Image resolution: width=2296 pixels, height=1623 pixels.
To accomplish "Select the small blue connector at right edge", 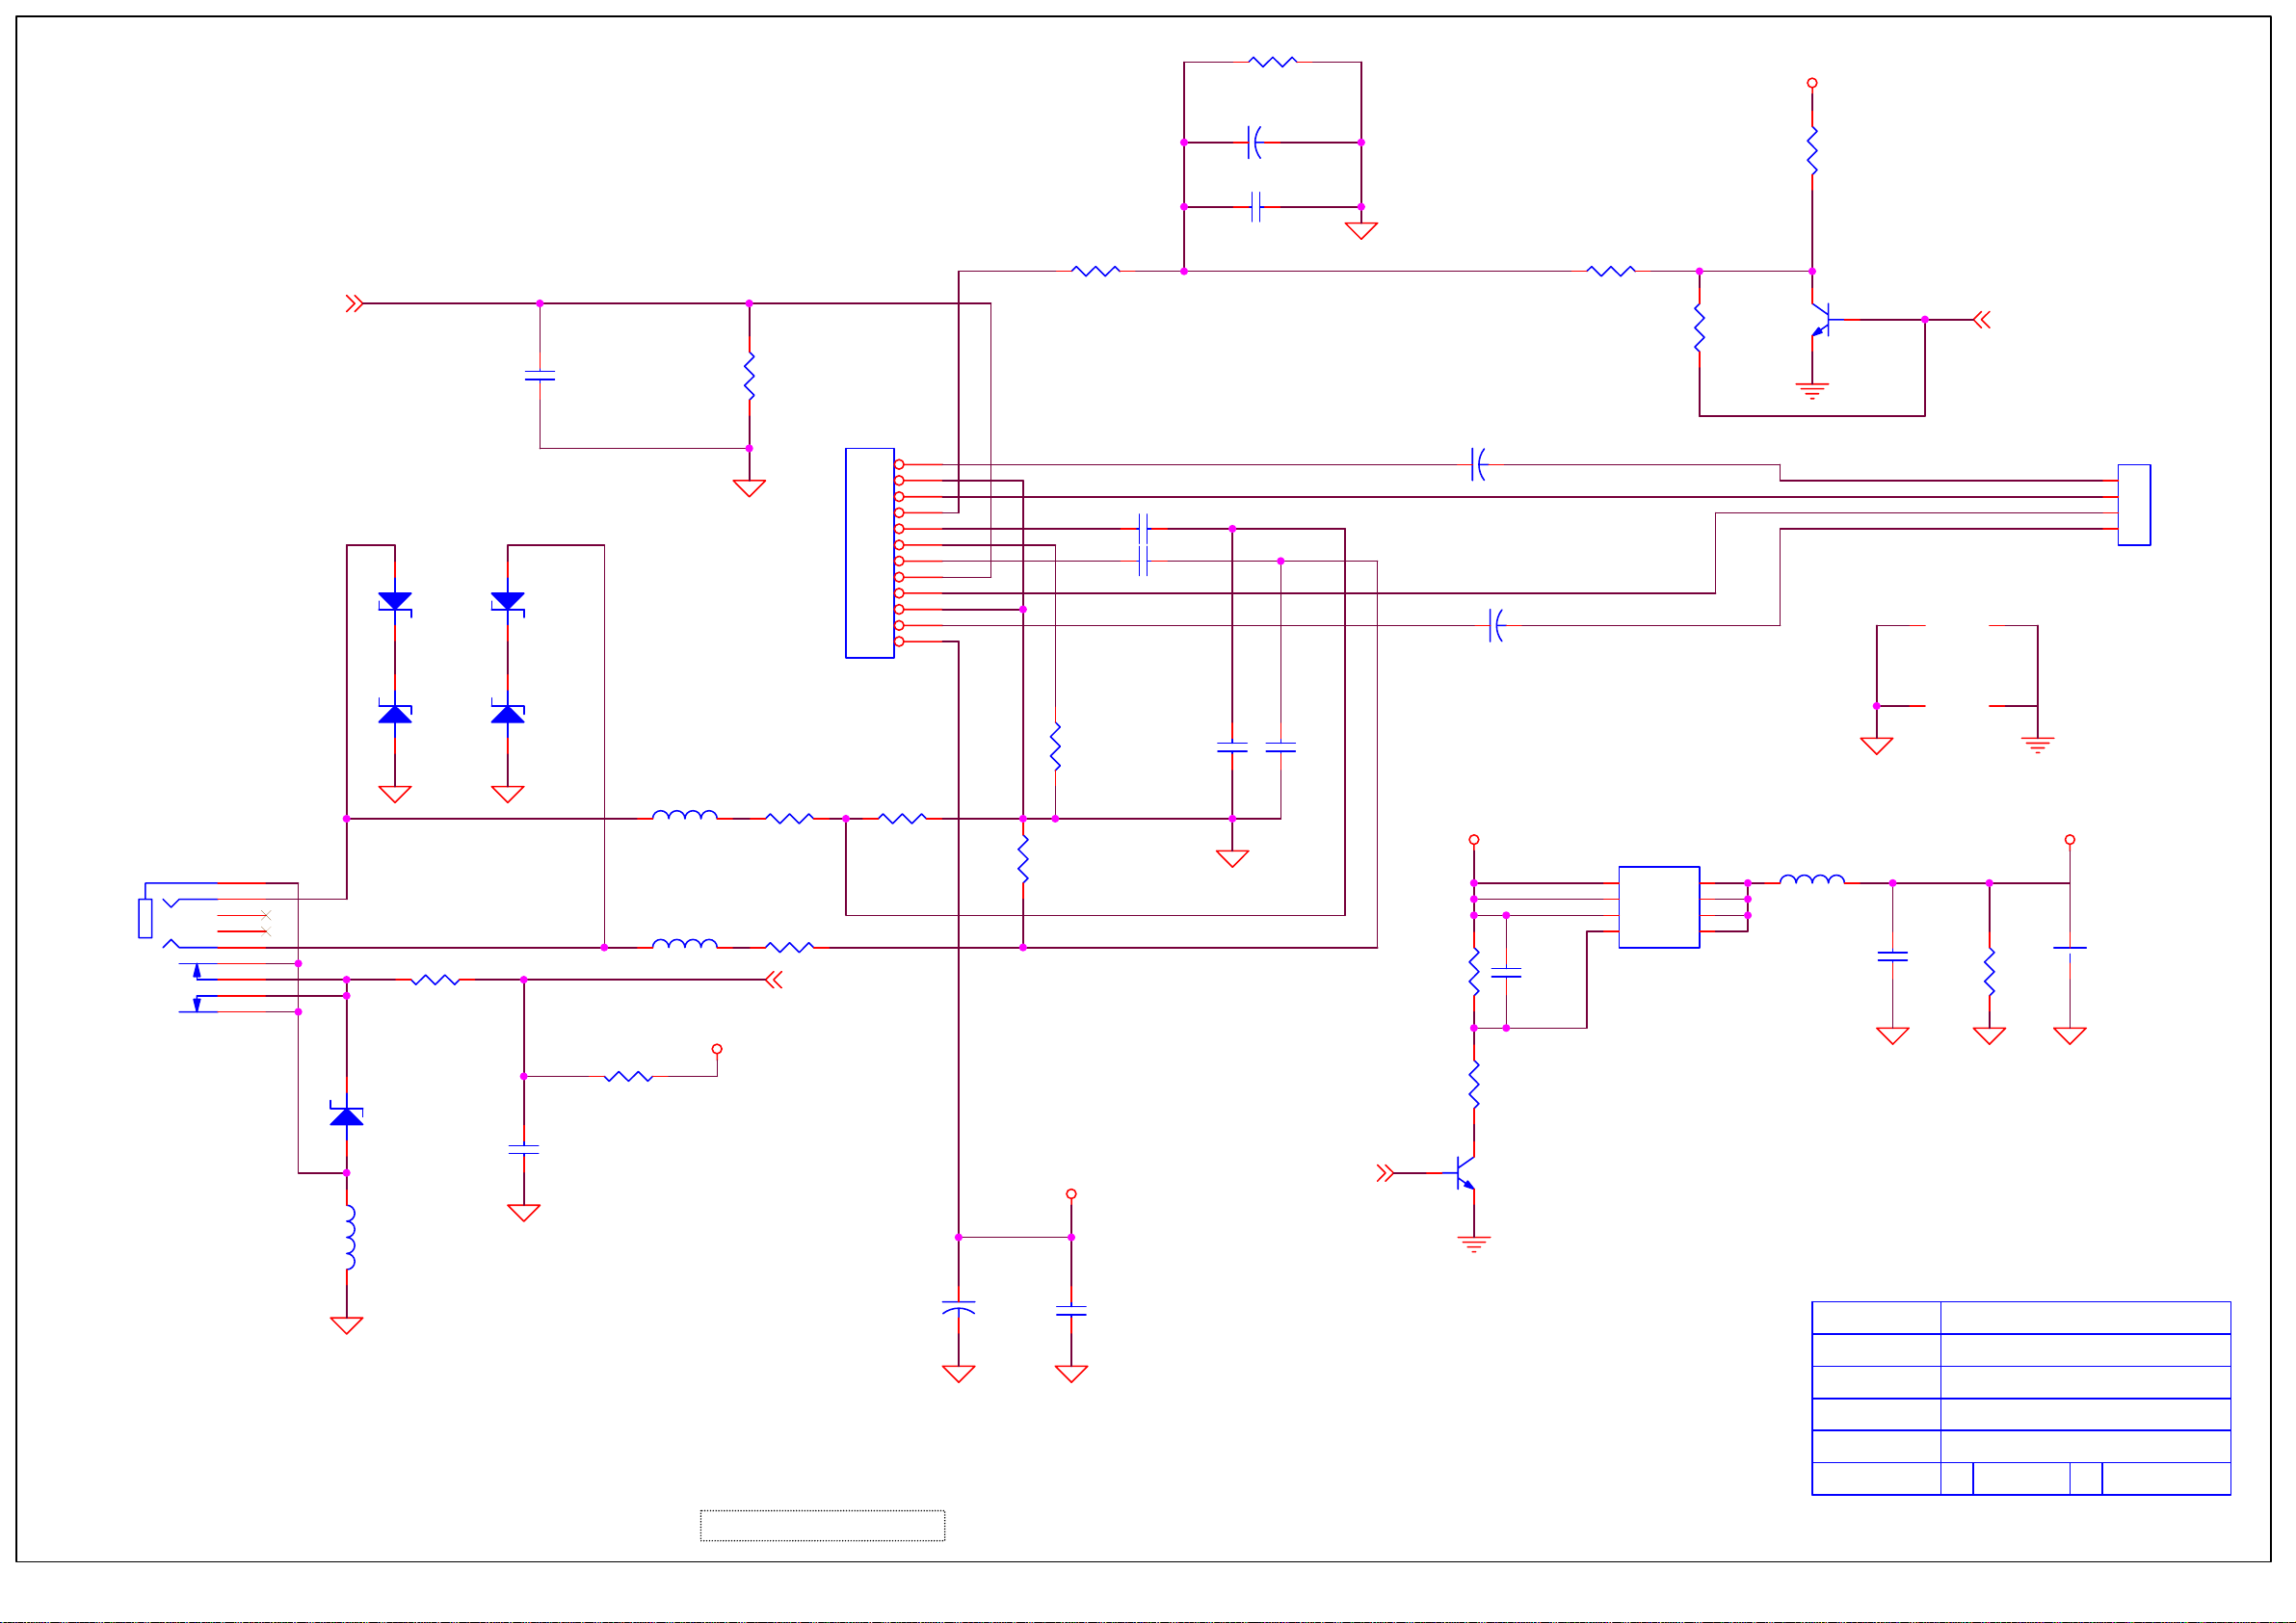I will point(2134,505).
